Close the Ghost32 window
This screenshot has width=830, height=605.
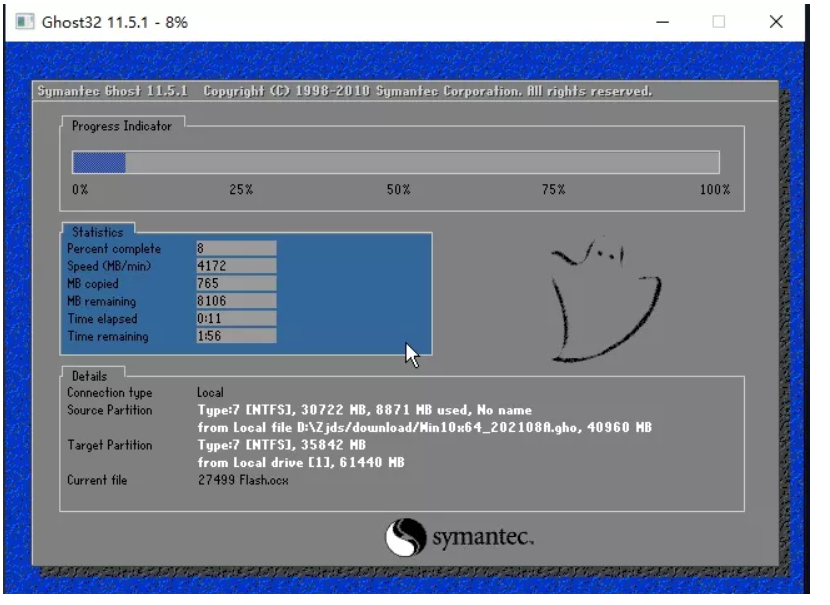tap(775, 22)
